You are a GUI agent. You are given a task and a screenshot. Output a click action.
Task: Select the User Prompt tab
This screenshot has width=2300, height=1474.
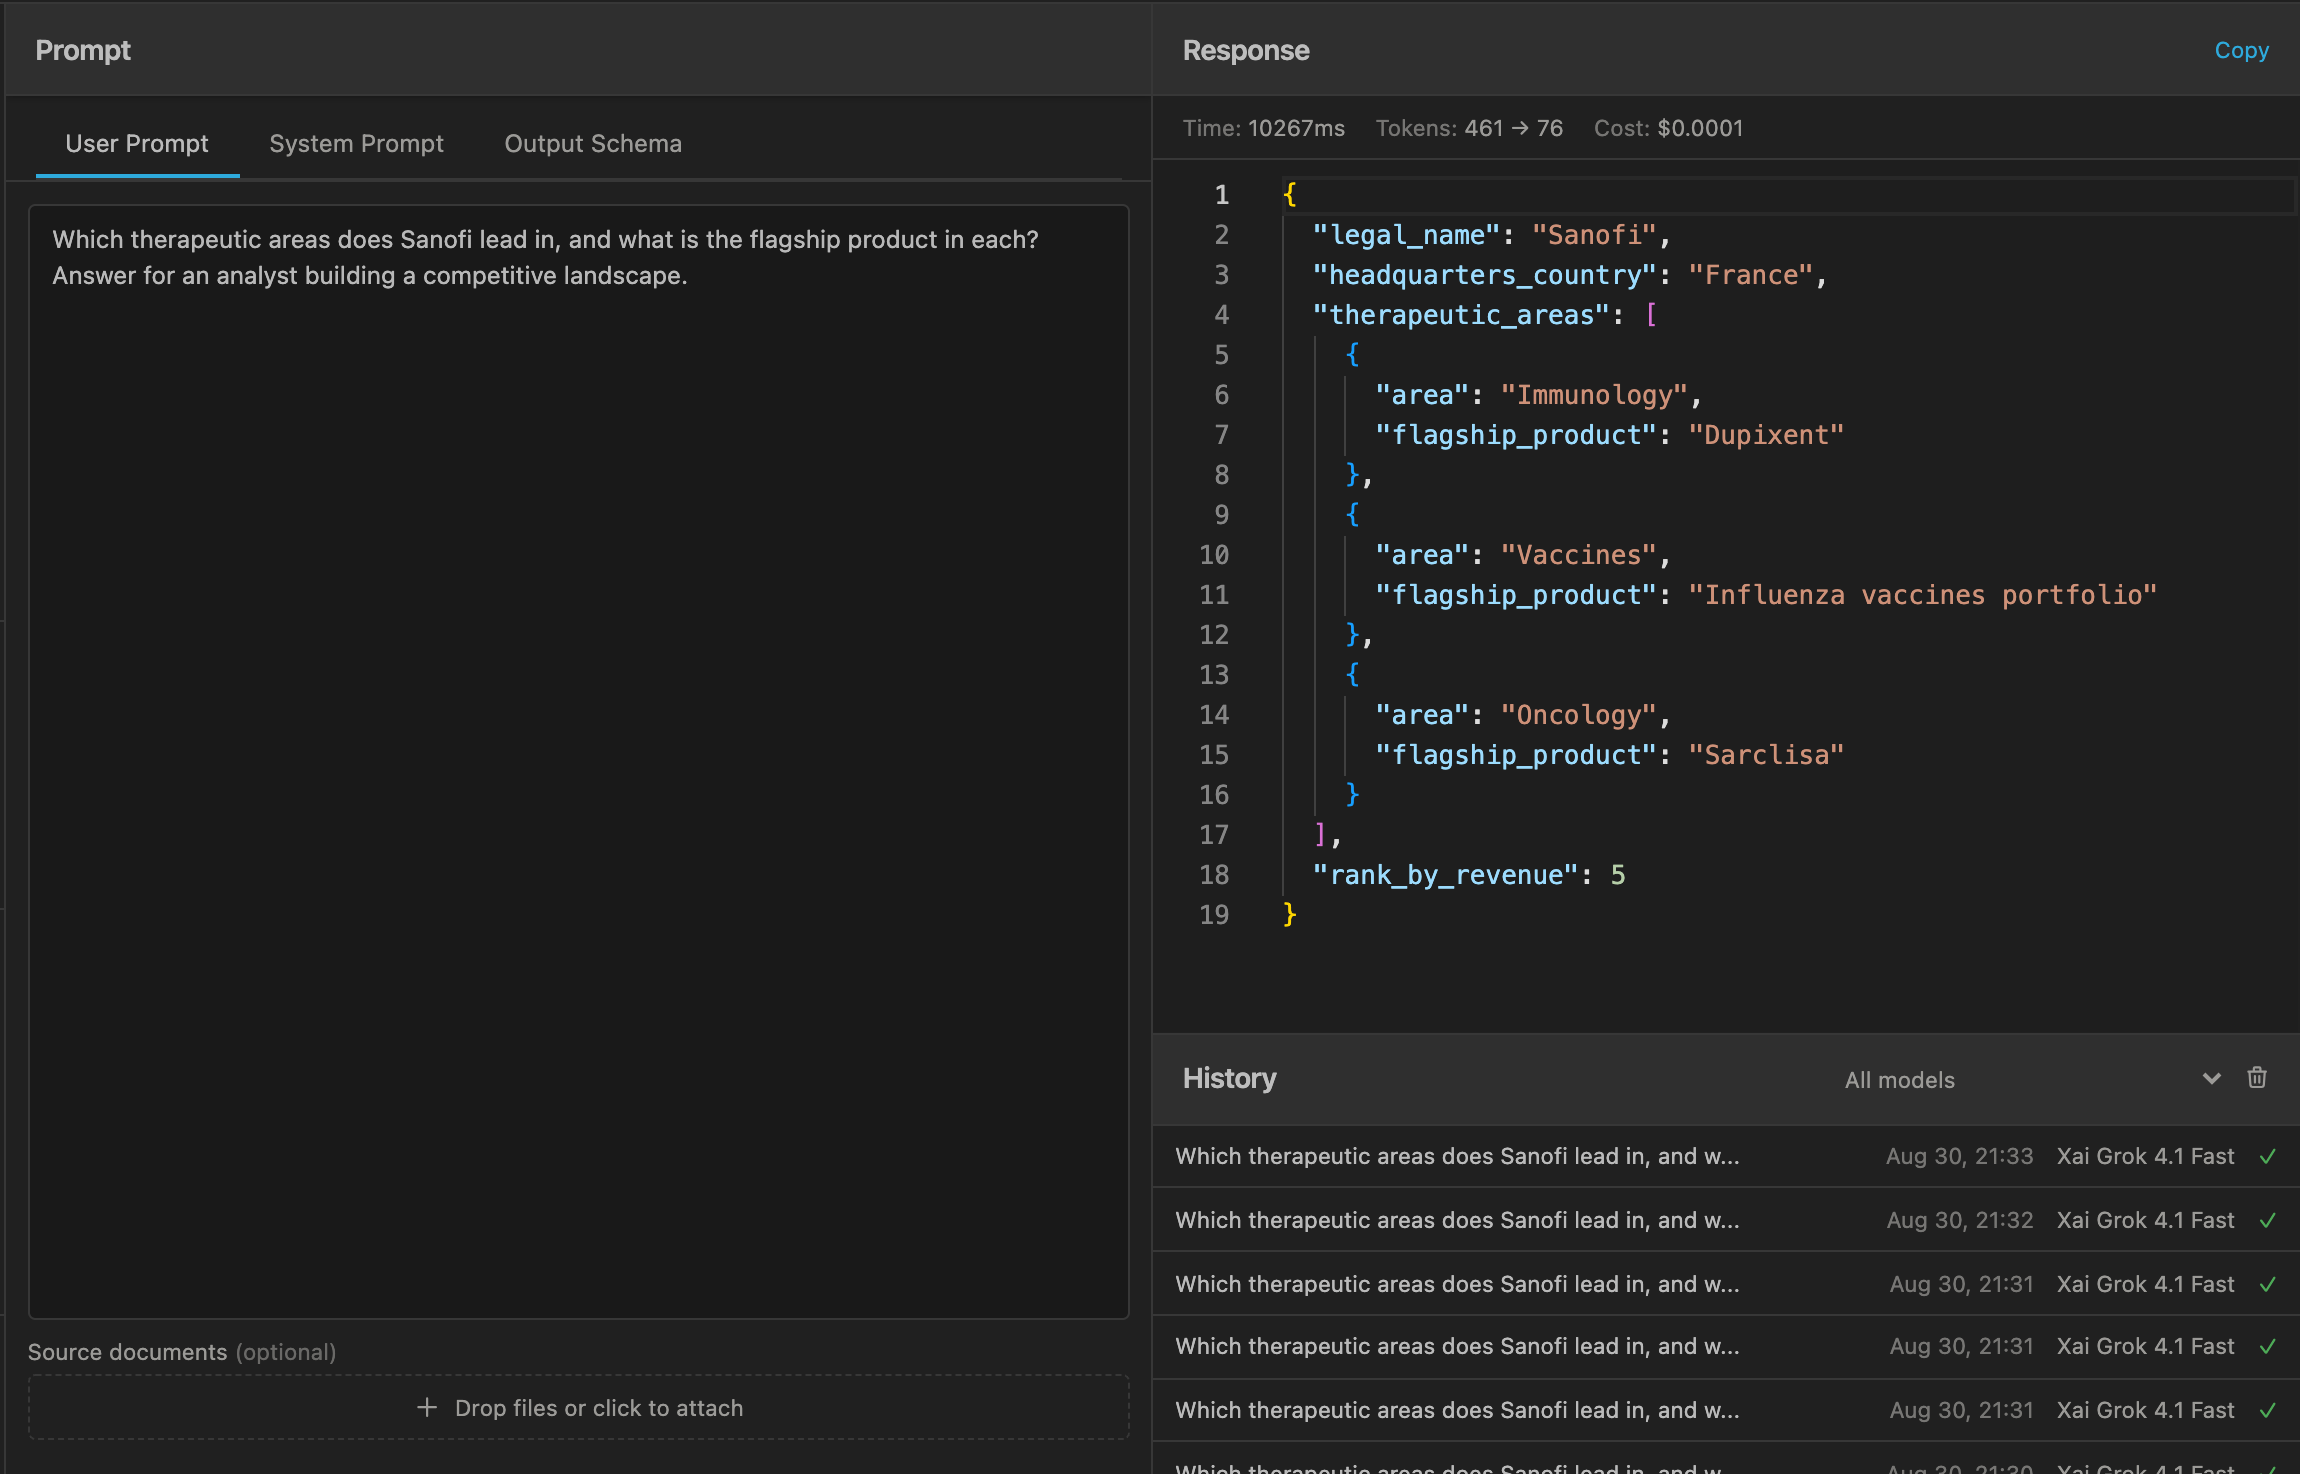137,143
